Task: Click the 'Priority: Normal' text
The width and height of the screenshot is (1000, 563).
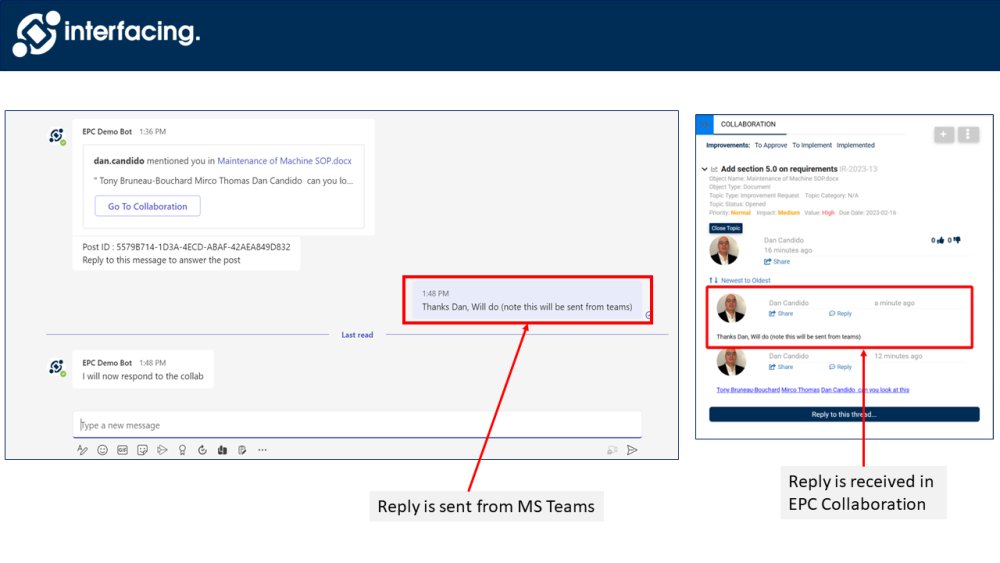Action: pyautogui.click(x=730, y=213)
